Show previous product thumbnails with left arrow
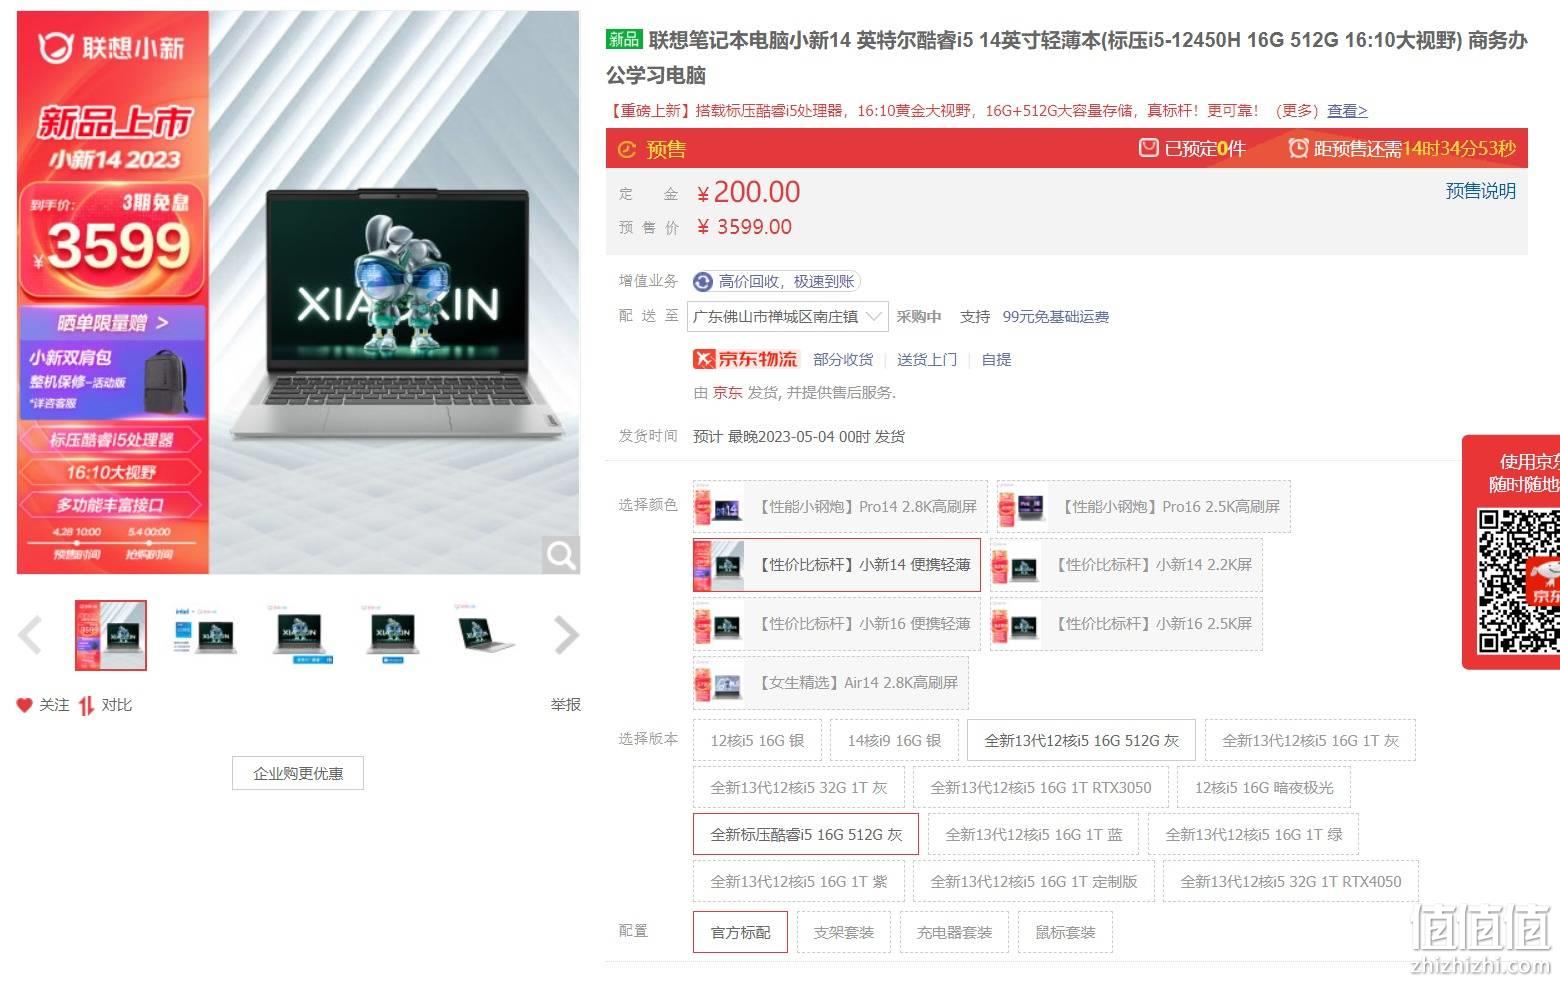The width and height of the screenshot is (1560, 983). point(30,635)
